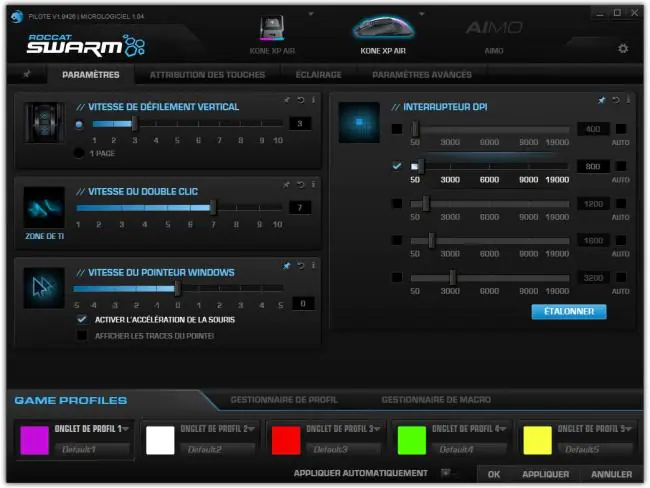
Task: Expand Onglet de profil 5 dropdown
Action: (x=628, y=428)
